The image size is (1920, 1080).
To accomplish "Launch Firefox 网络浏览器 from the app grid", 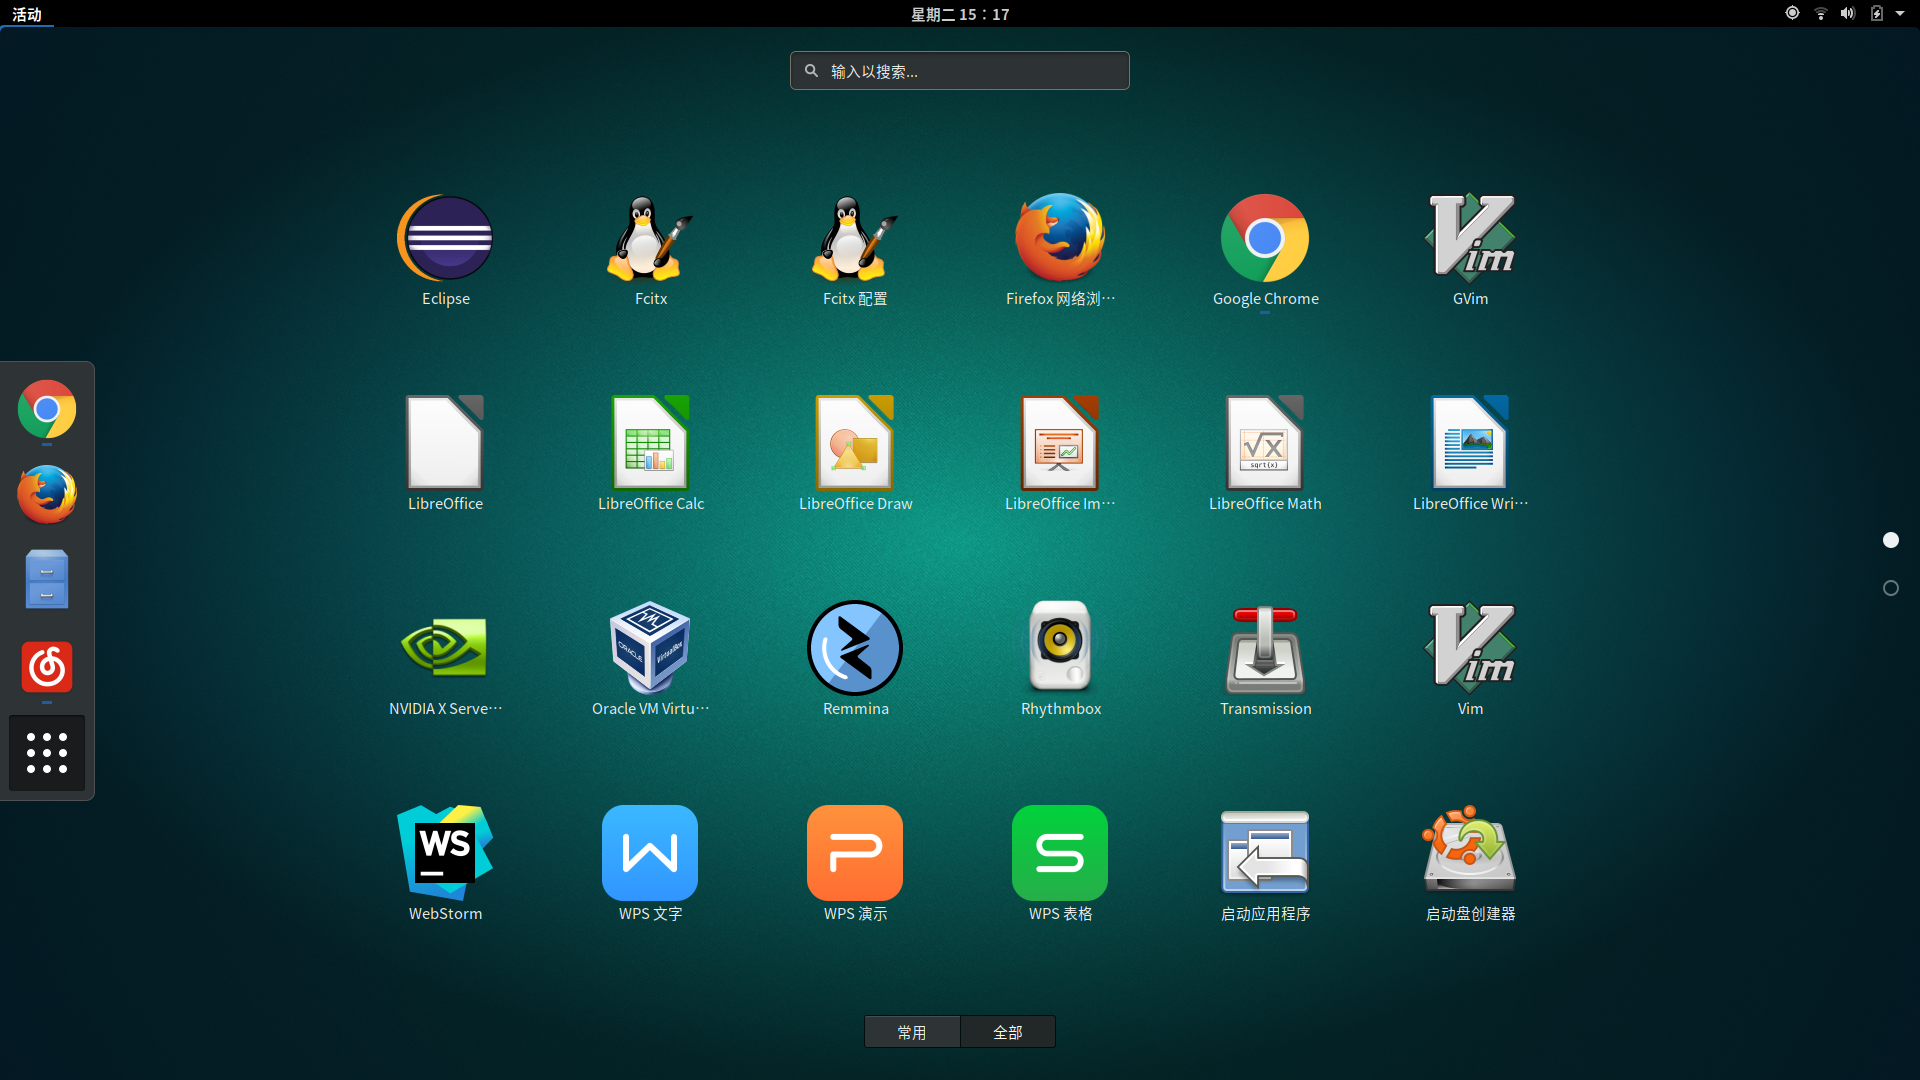I will (1060, 251).
